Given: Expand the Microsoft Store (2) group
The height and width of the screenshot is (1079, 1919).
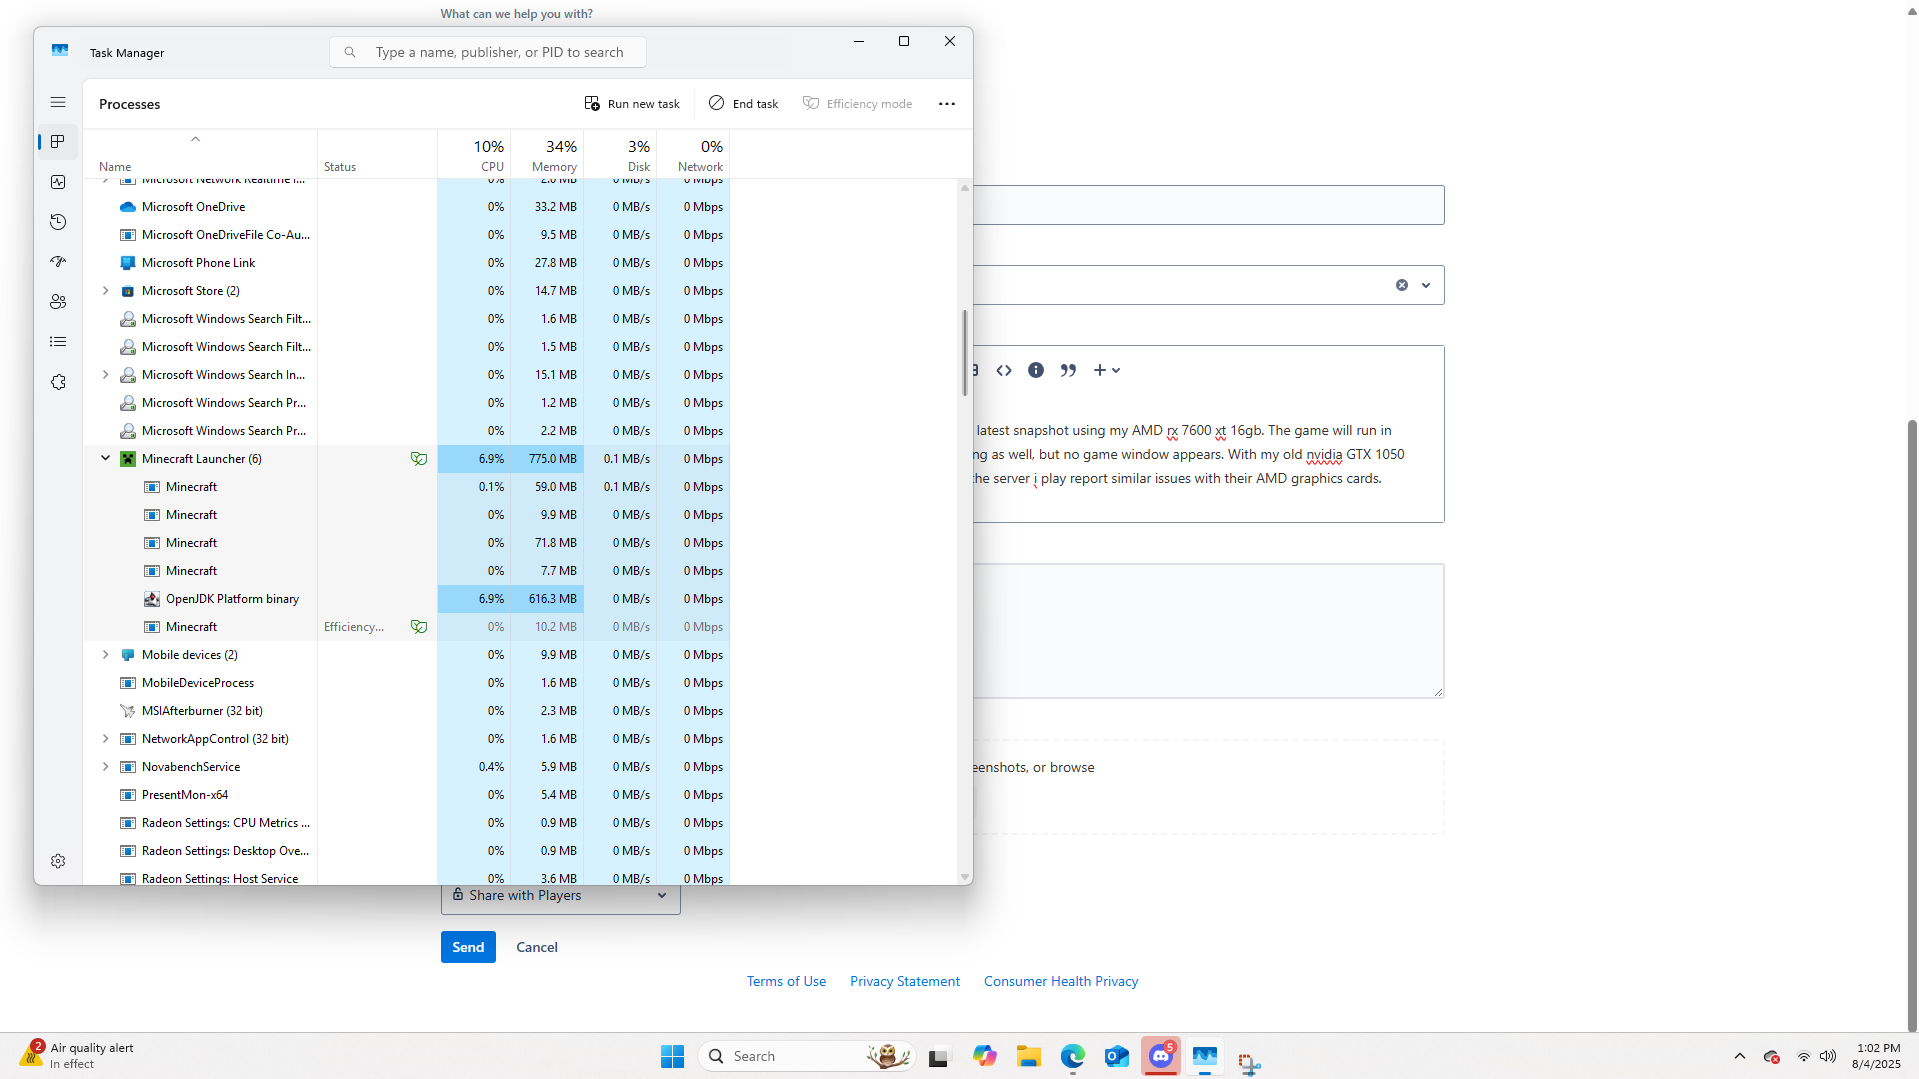Looking at the screenshot, I should (x=105, y=291).
